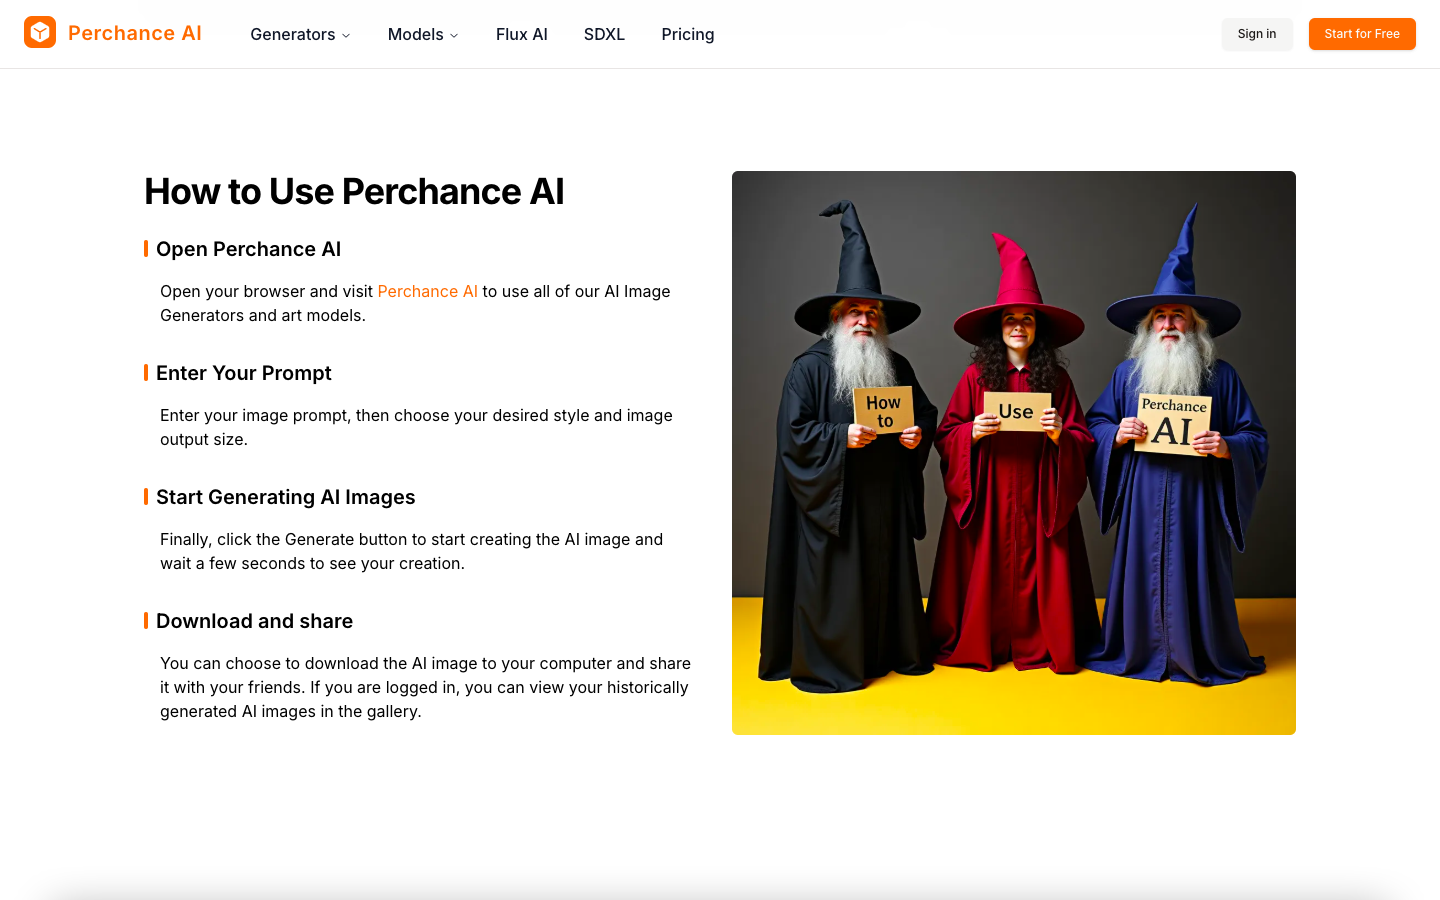Click the paragraph about downloading the AI image
The width and height of the screenshot is (1440, 900).
pos(426,687)
